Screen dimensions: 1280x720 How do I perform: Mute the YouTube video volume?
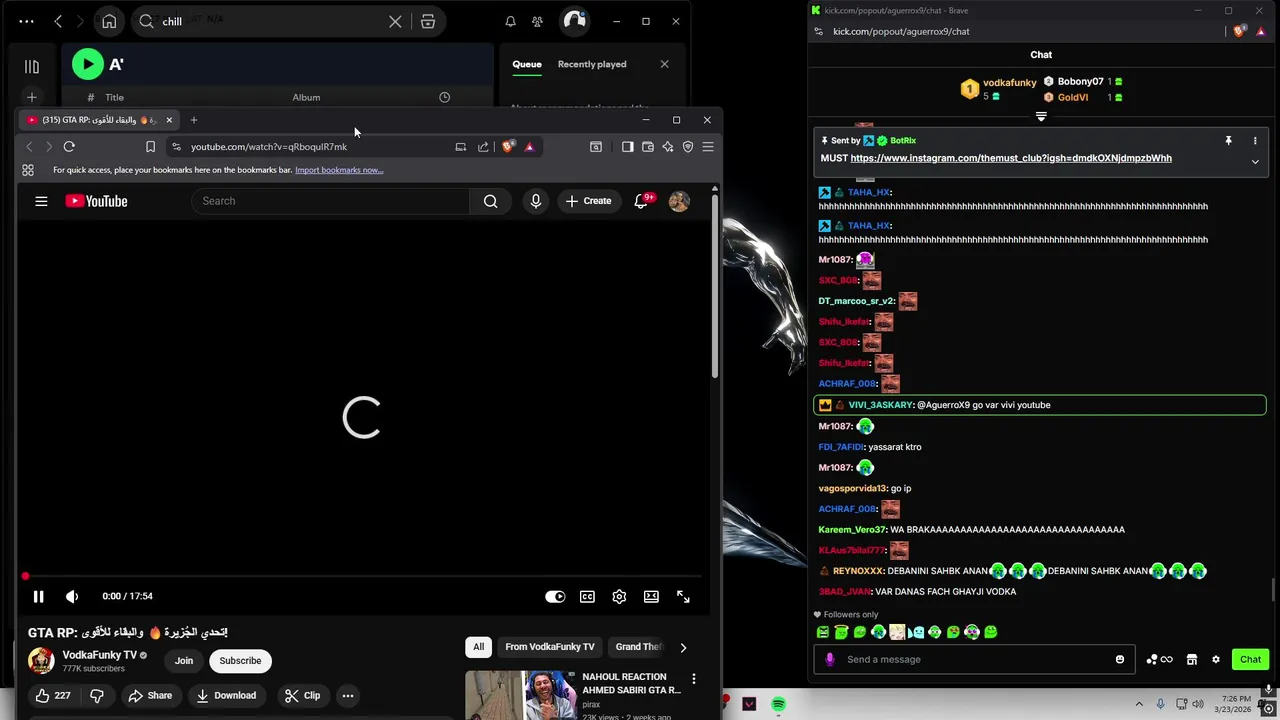tap(72, 596)
